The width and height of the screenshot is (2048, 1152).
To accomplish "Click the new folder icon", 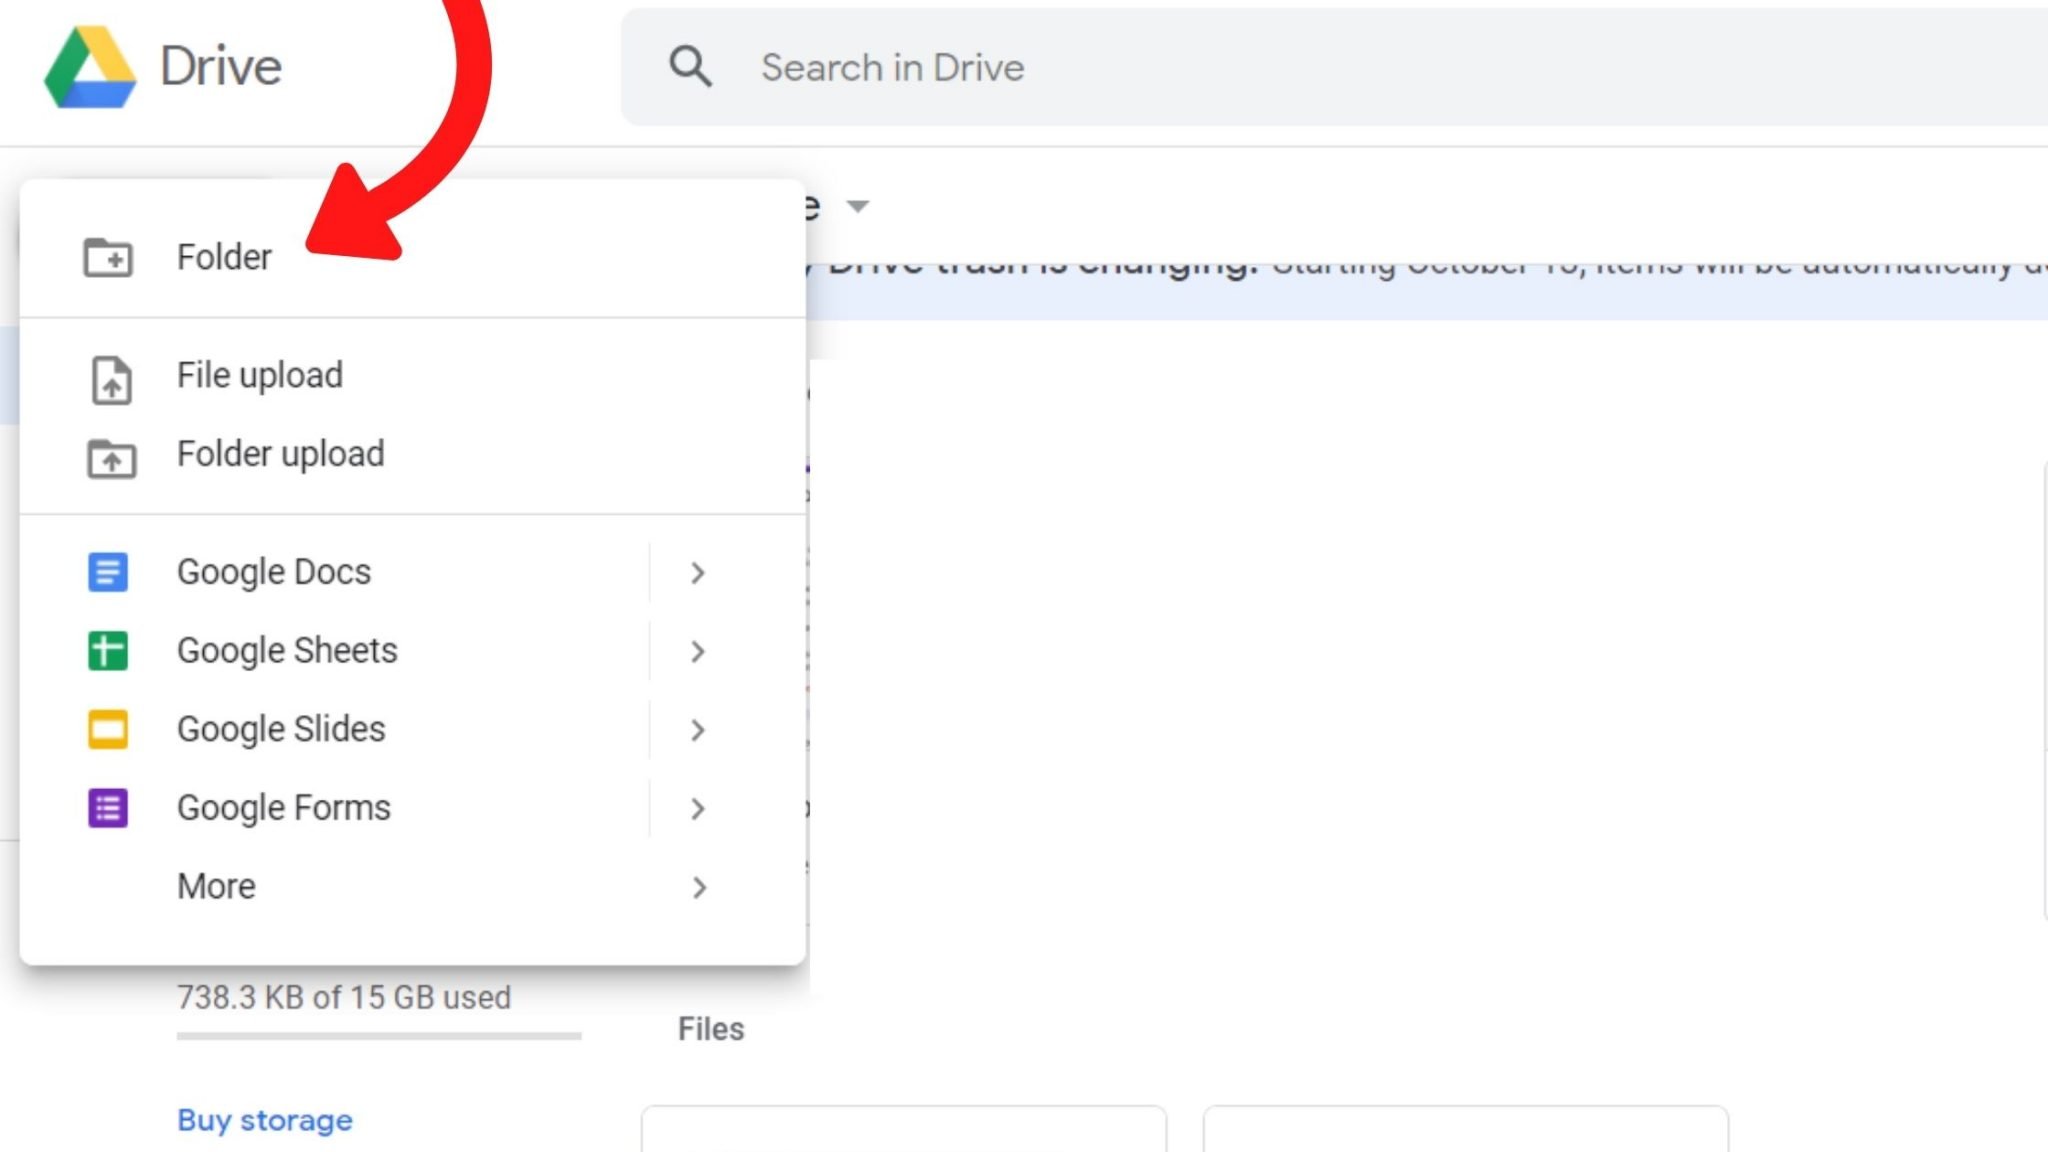I will click(x=108, y=257).
